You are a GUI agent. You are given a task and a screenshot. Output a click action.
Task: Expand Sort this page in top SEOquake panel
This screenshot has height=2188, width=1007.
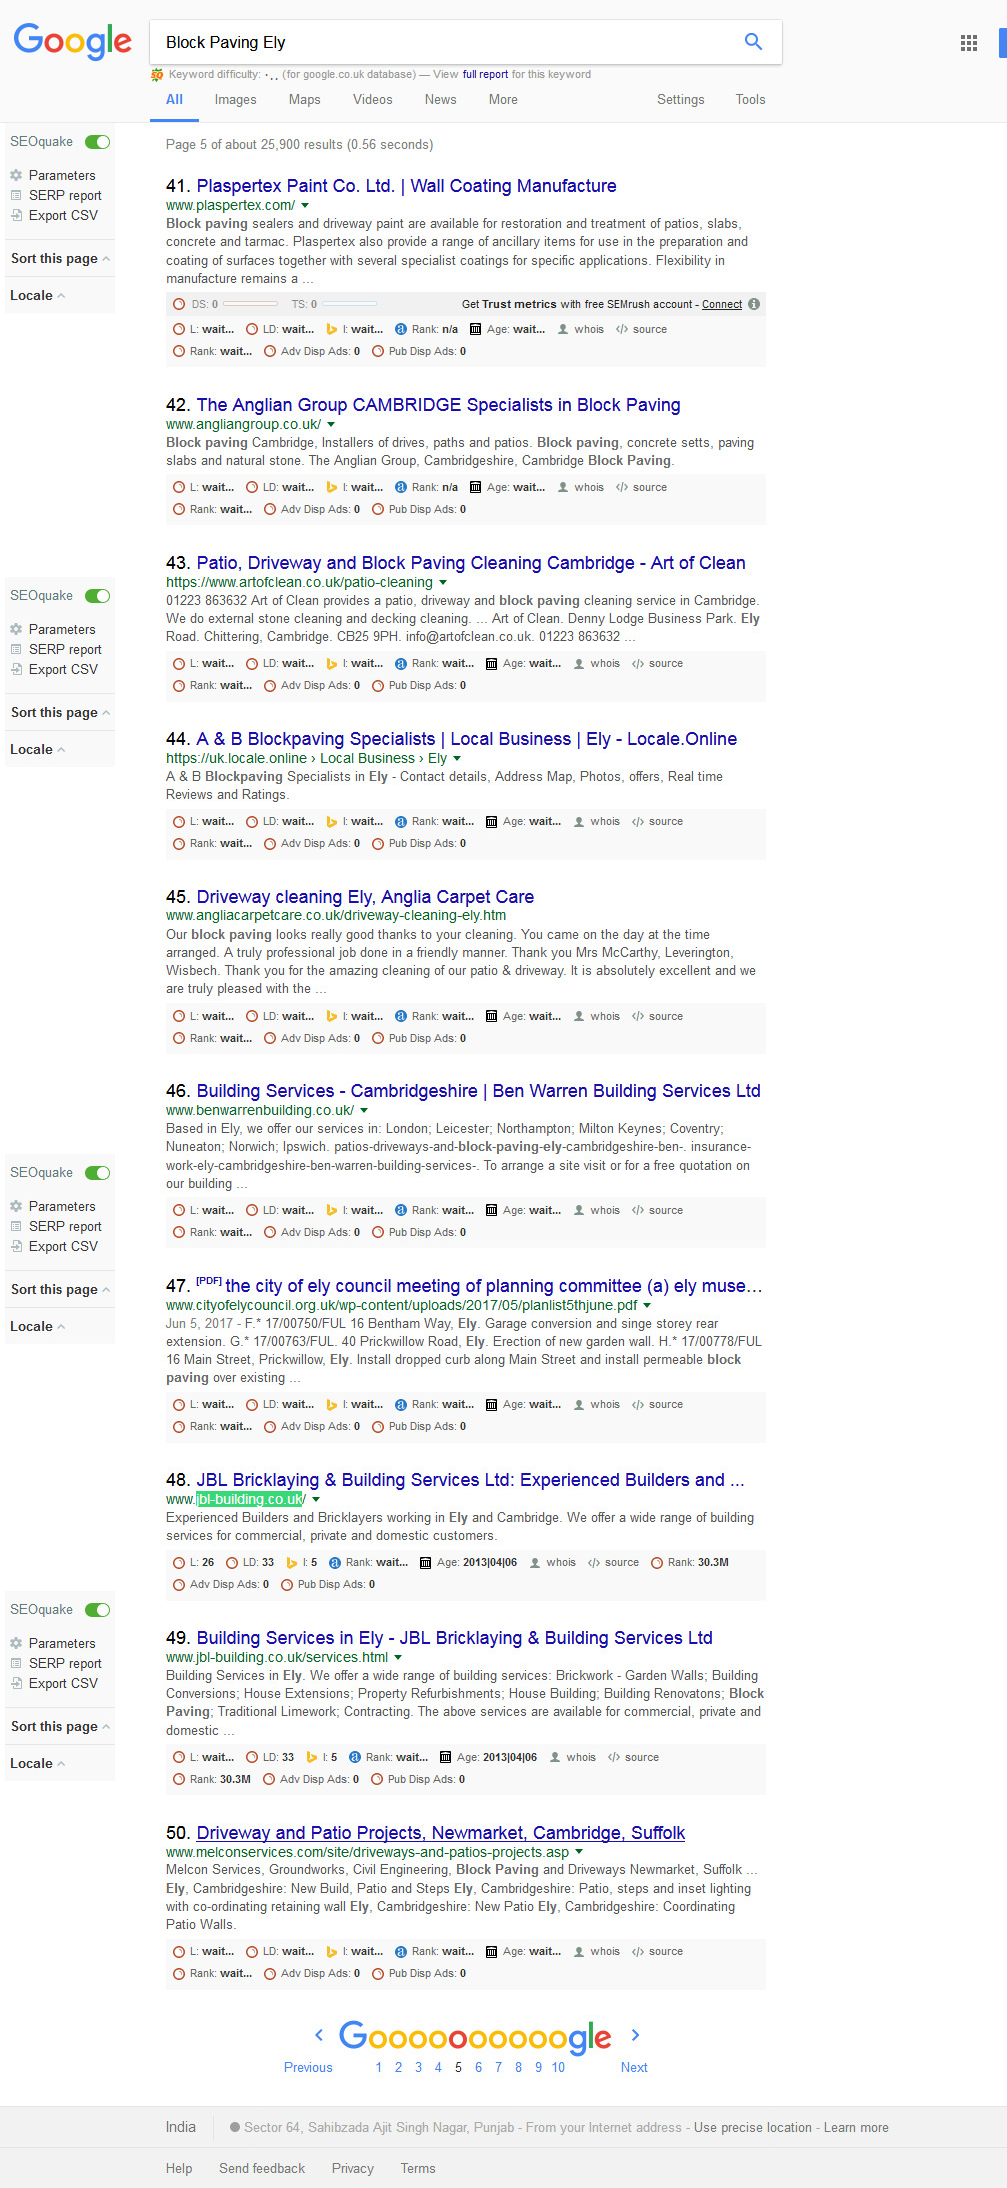(x=60, y=258)
